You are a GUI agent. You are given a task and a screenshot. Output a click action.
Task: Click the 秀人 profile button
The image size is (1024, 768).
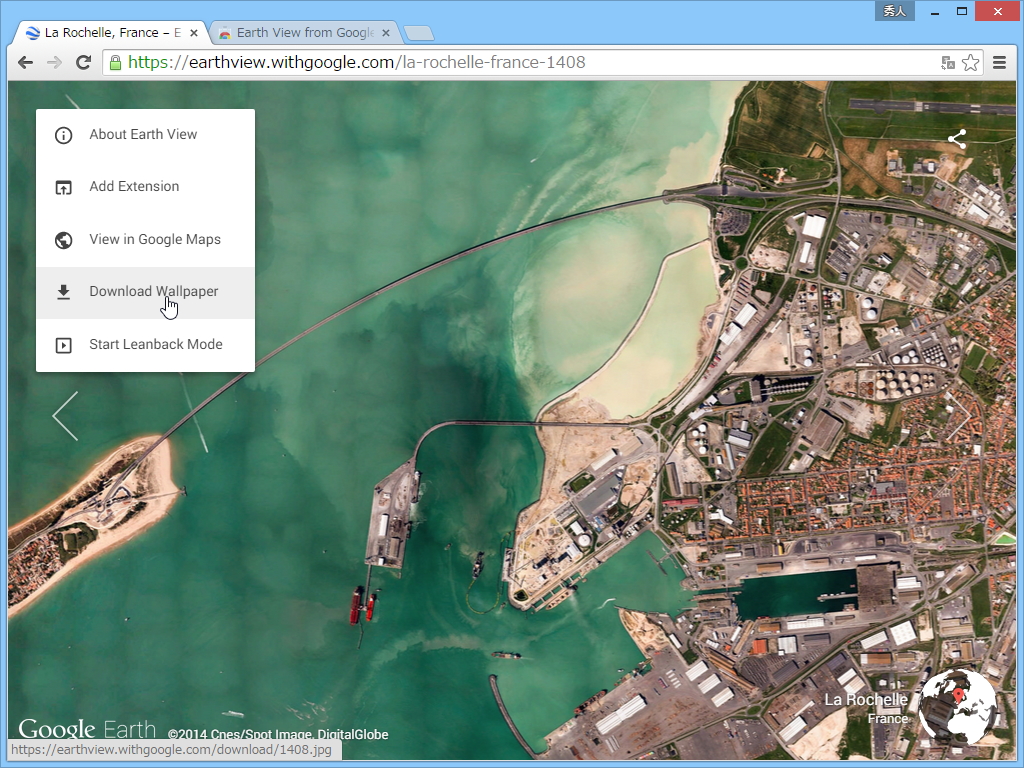pyautogui.click(x=893, y=11)
